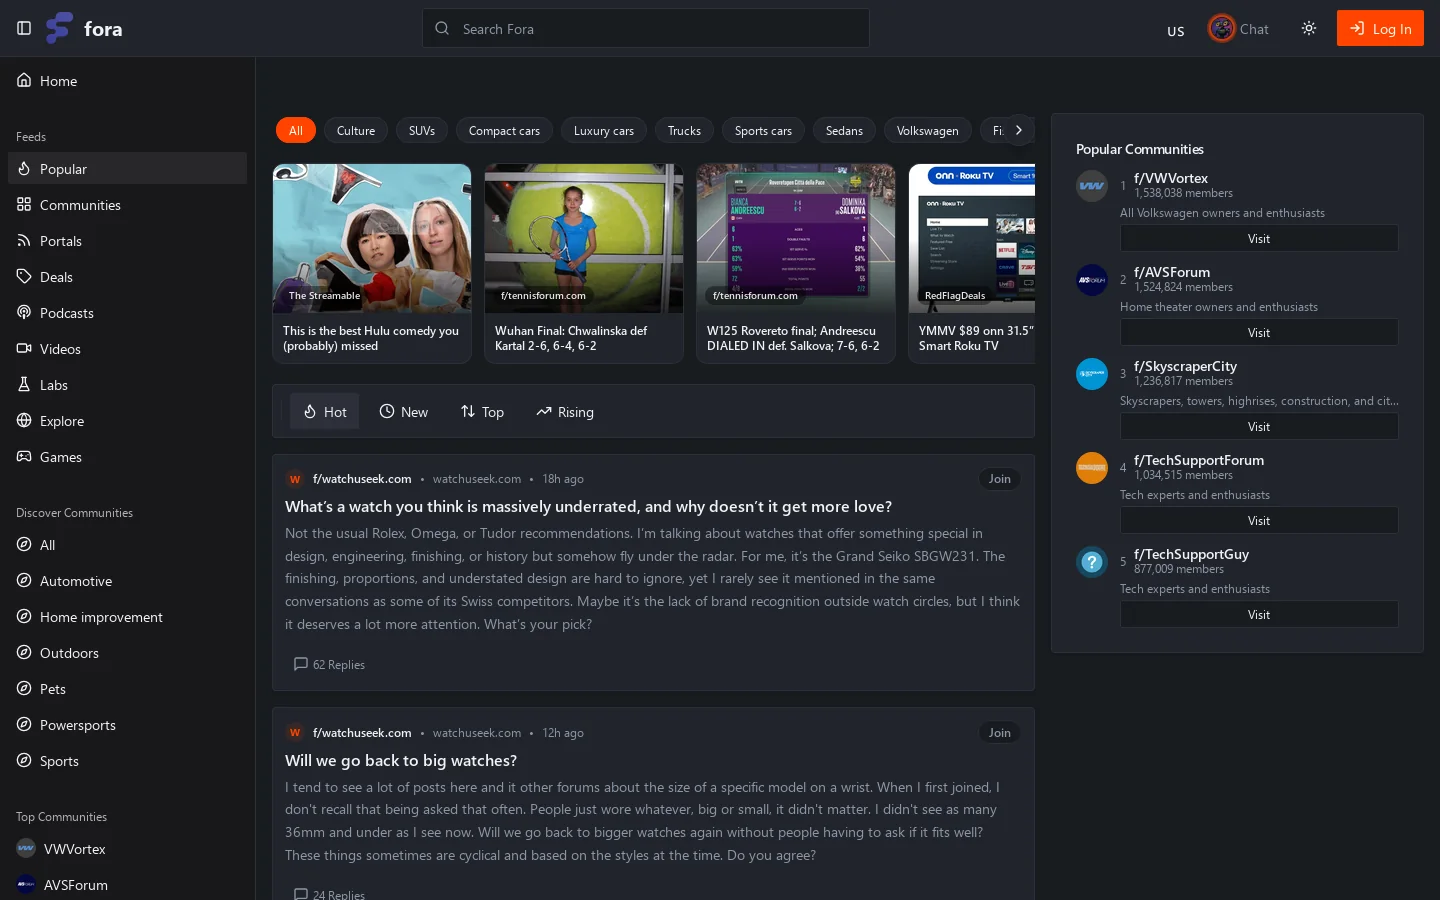Open the US region selector
The width and height of the screenshot is (1440, 900).
point(1176,30)
